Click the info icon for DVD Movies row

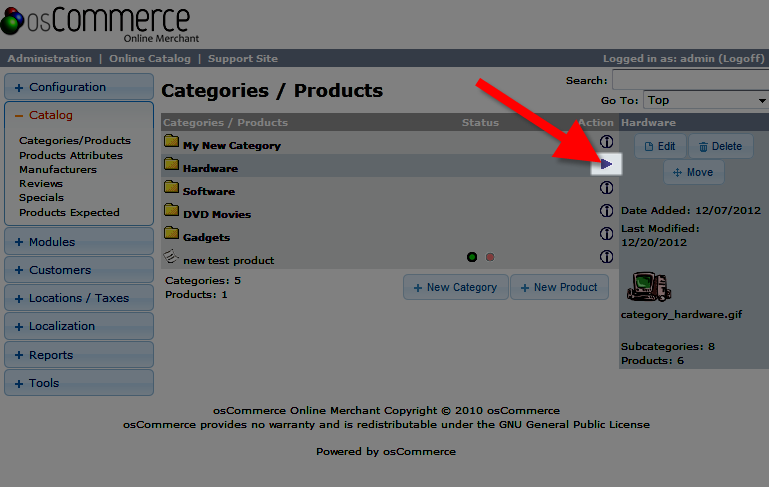coord(606,211)
